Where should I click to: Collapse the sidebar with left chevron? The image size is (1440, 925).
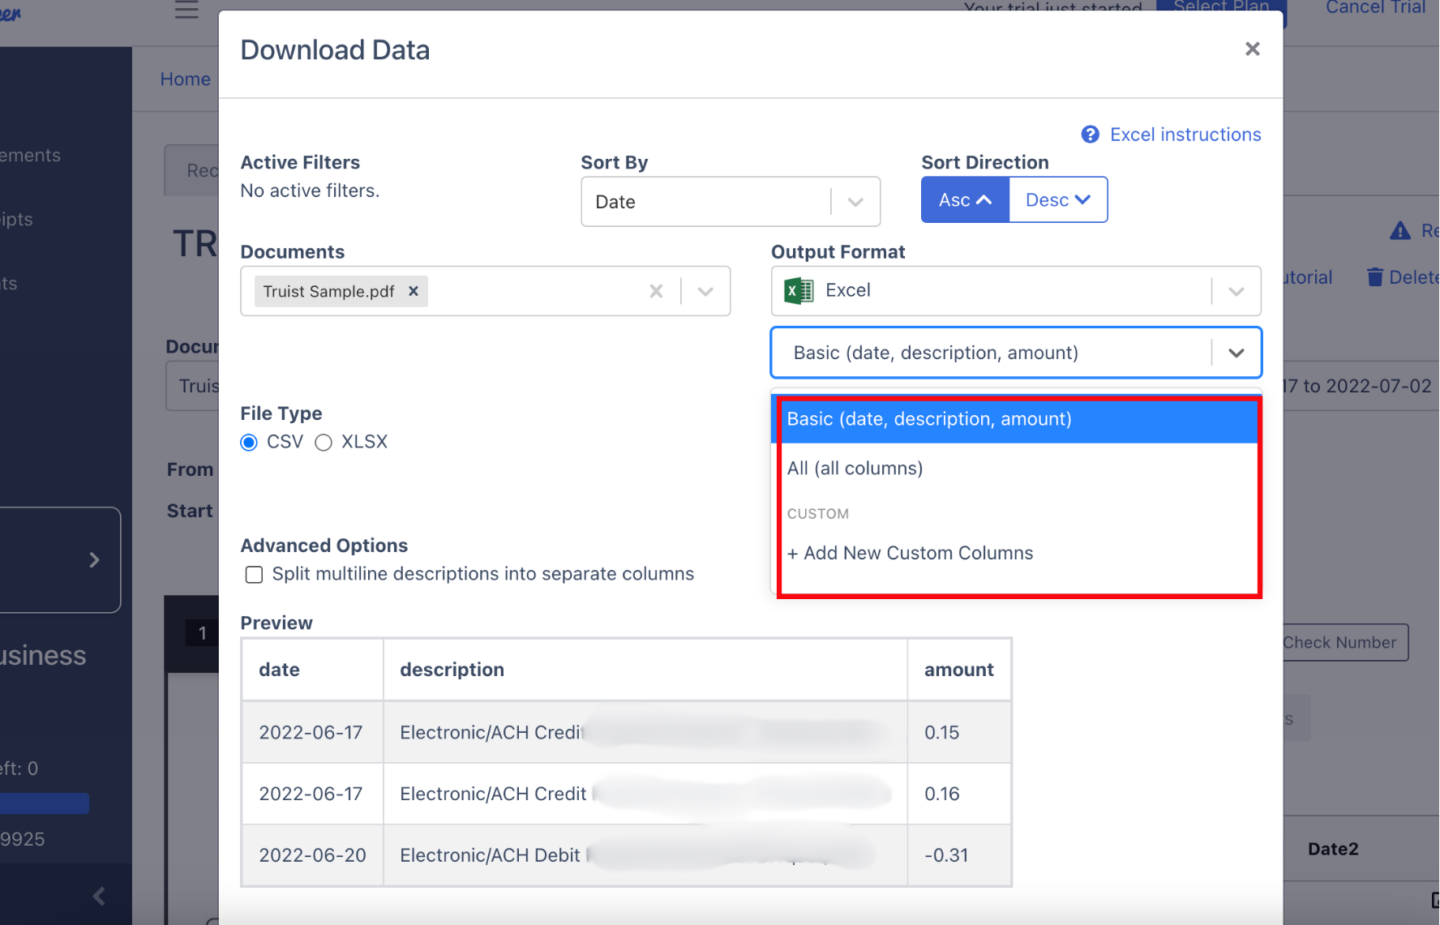coord(98,896)
